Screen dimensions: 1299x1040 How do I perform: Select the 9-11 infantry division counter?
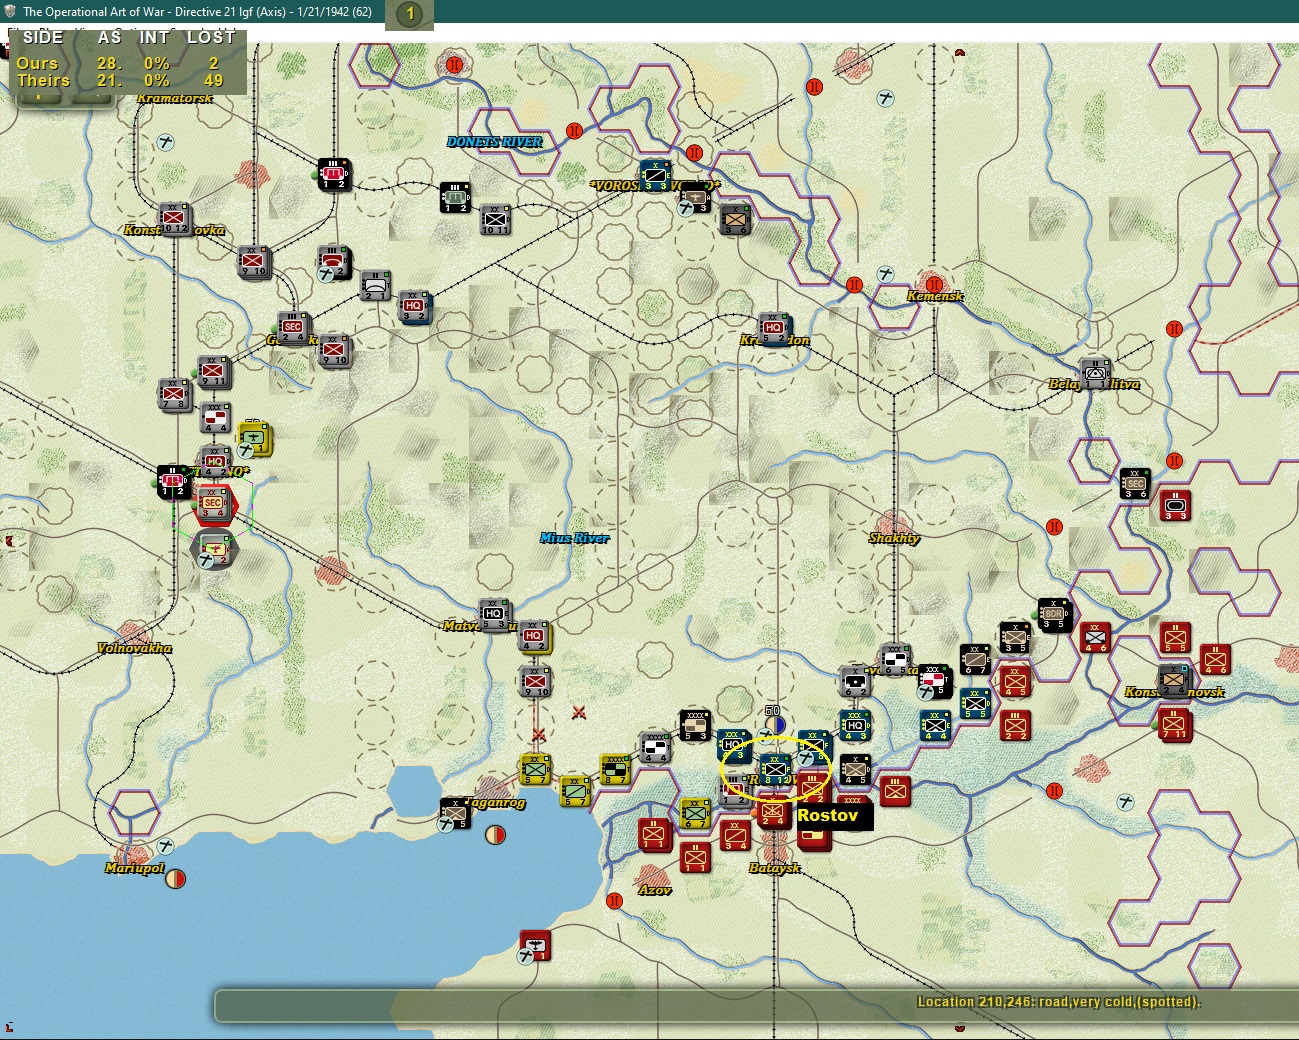pyautogui.click(x=213, y=371)
